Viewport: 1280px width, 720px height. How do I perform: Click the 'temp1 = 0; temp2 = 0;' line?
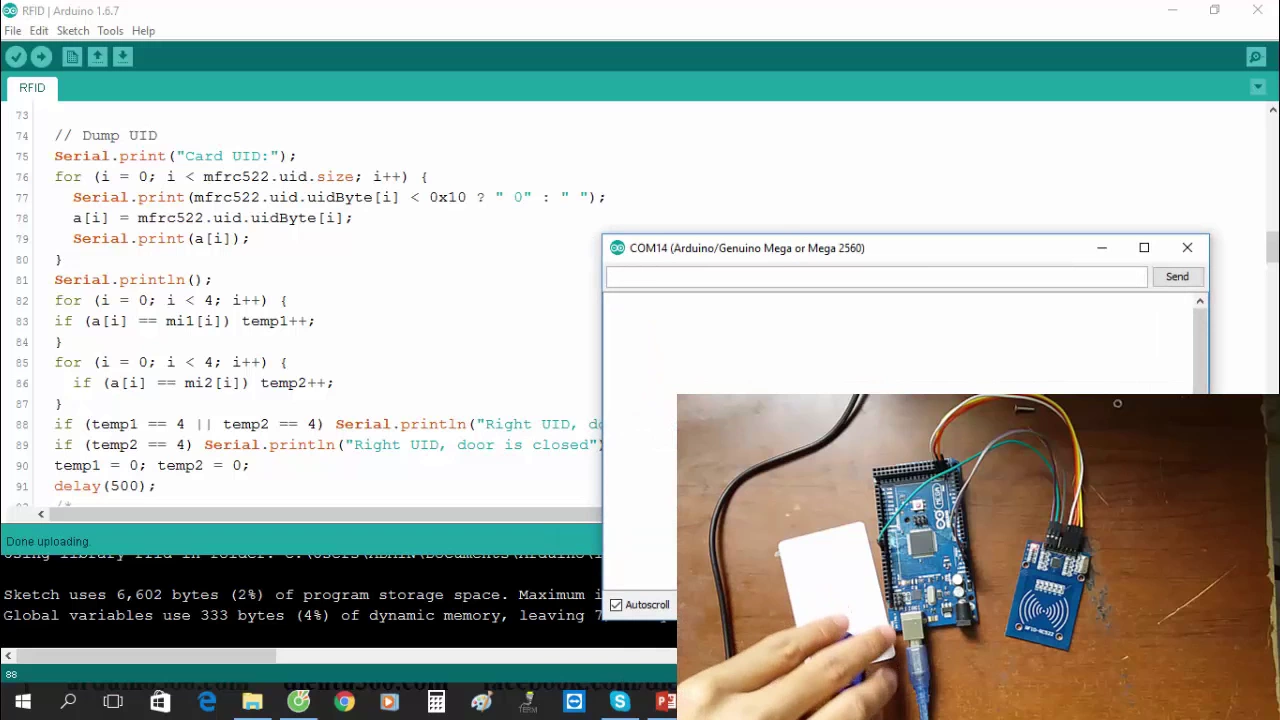tap(152, 465)
